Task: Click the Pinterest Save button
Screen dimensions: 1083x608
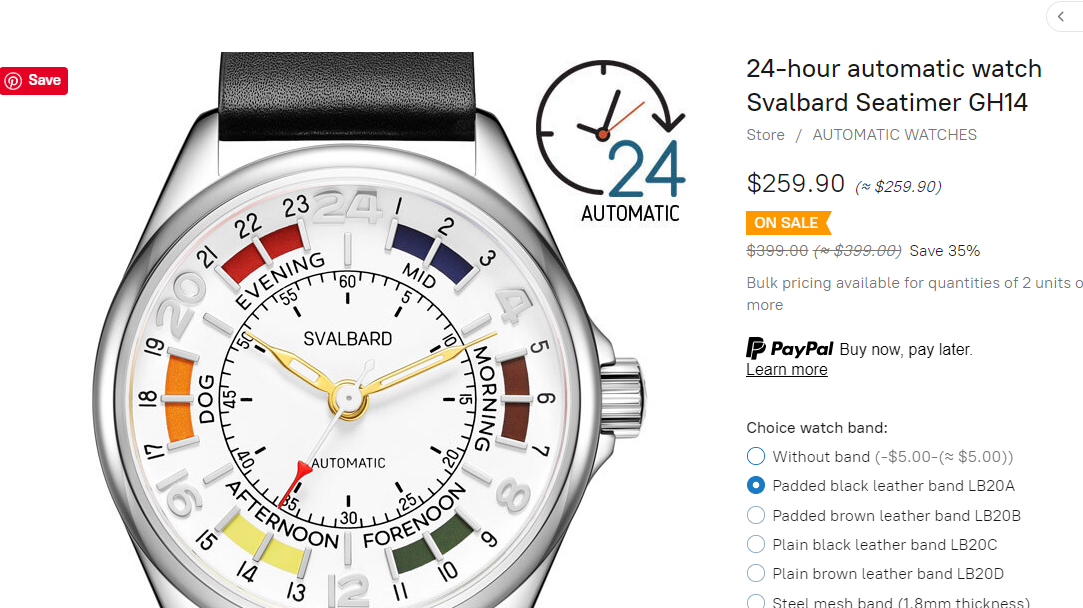Action: [x=34, y=81]
